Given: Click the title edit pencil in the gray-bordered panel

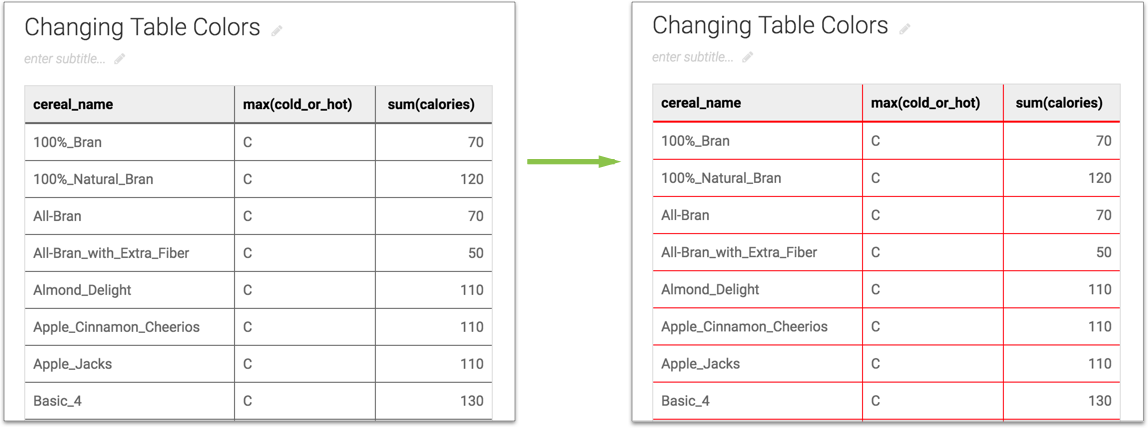Looking at the screenshot, I should tap(277, 31).
